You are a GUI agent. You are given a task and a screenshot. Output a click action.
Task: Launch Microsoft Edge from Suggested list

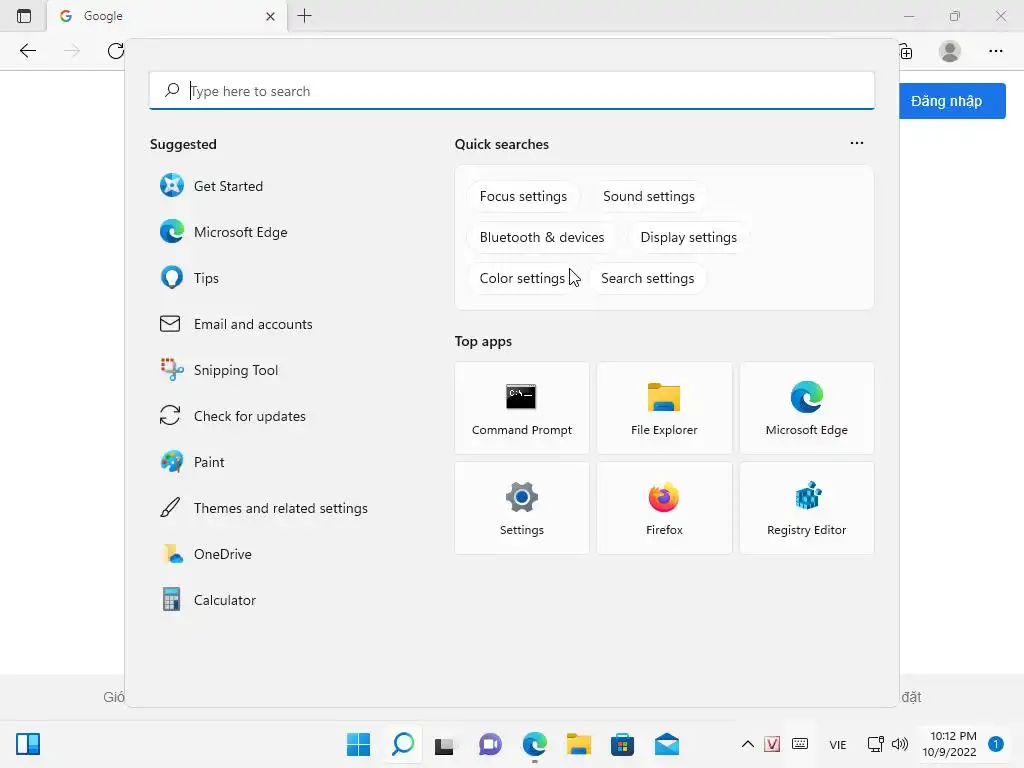[223, 232]
